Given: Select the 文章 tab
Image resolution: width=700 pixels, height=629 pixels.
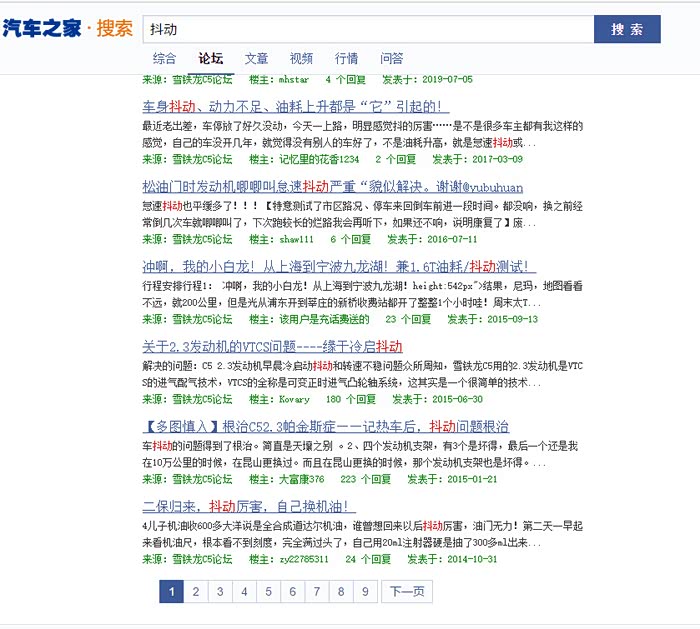Looking at the screenshot, I should click(256, 58).
